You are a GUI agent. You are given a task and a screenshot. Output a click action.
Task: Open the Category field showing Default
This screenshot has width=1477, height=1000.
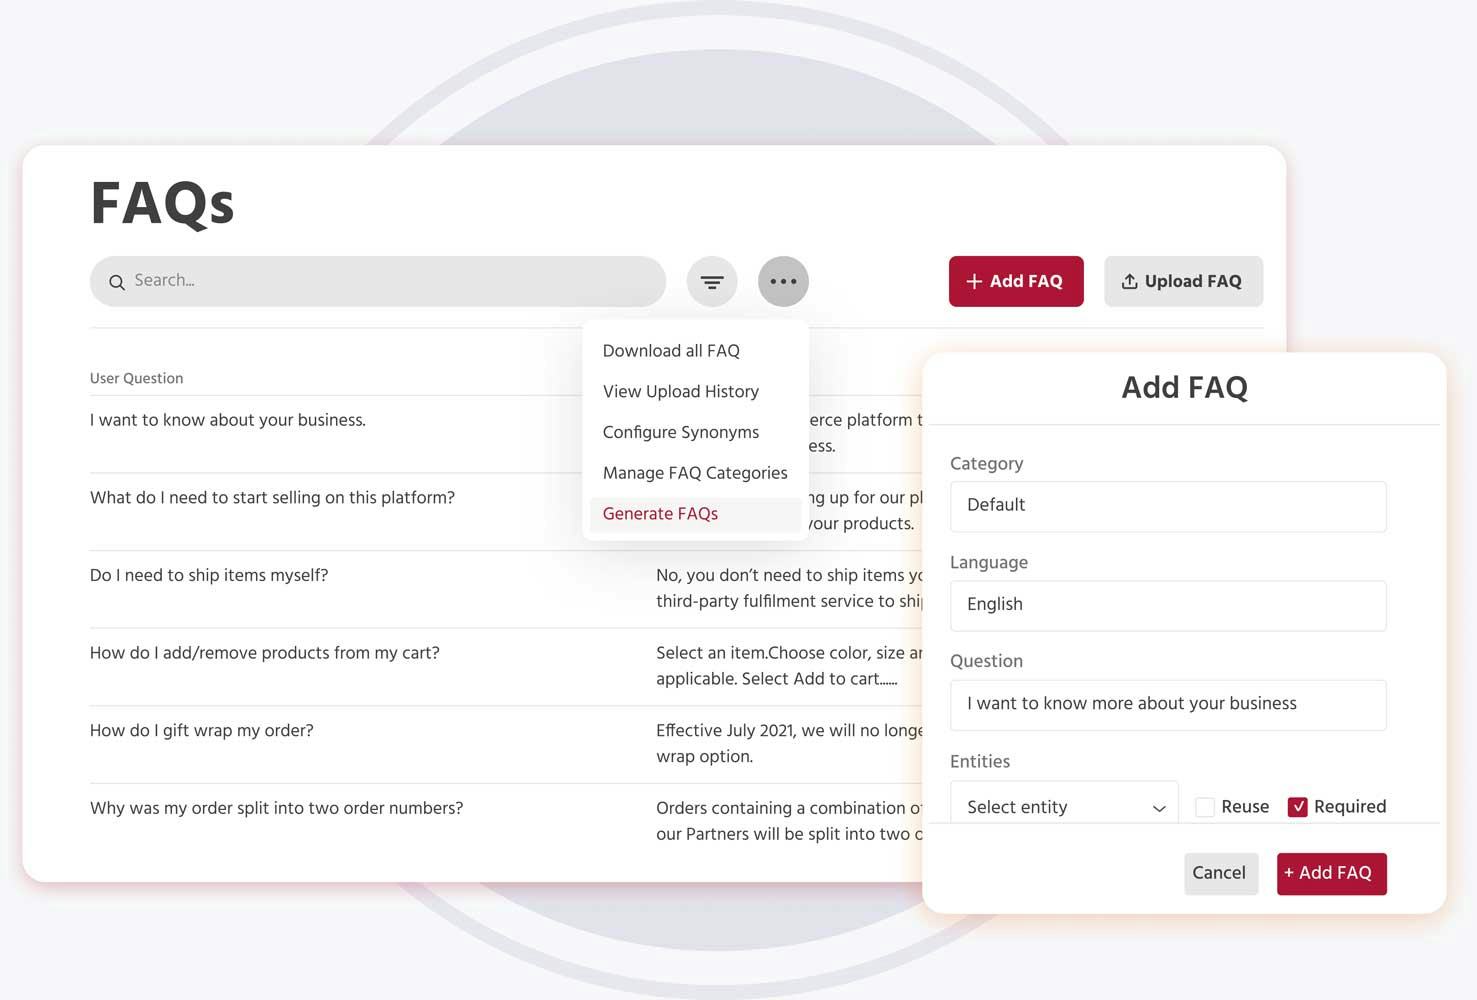[1167, 506]
